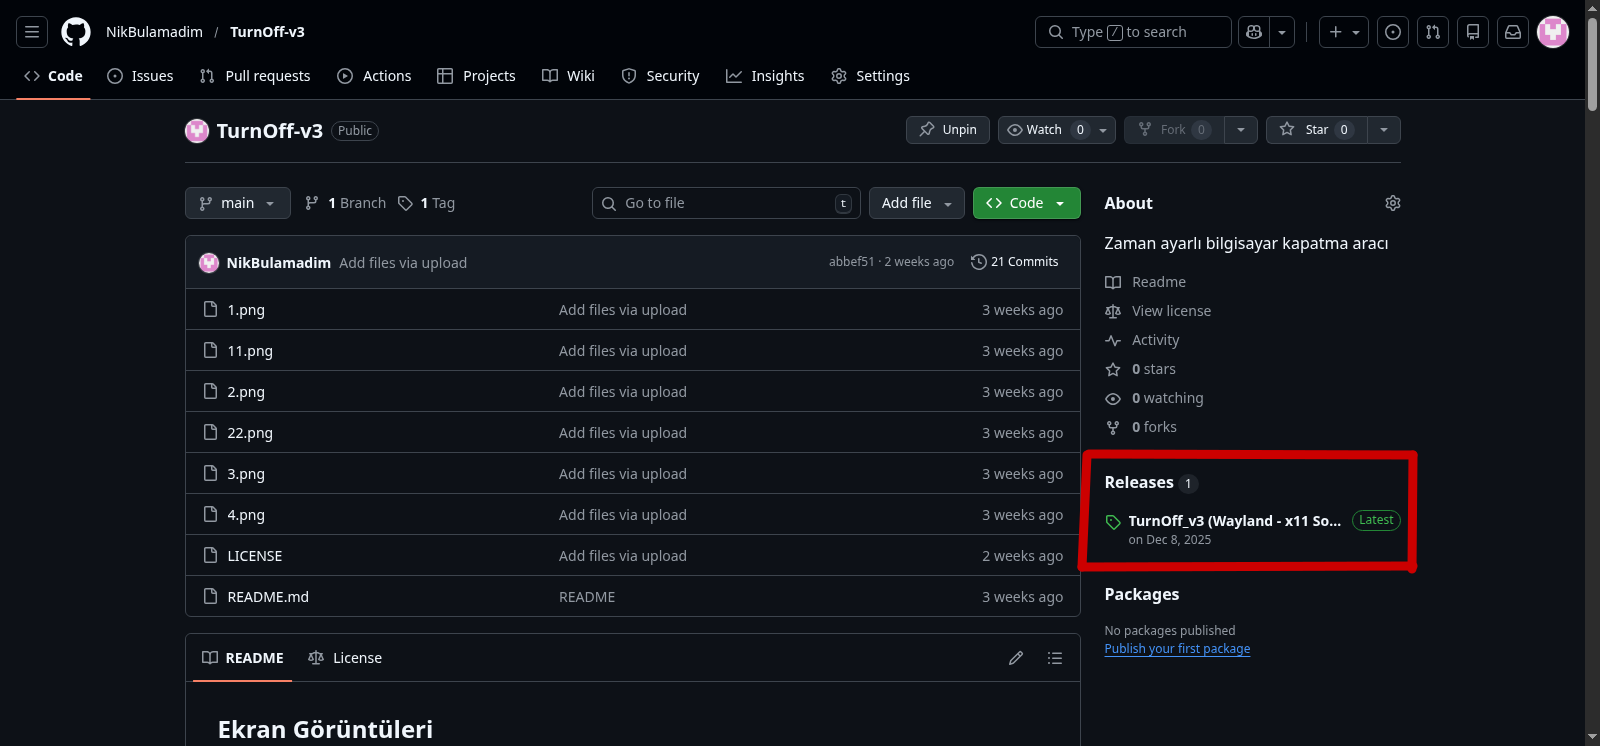Viewport: 1600px width, 746px height.
Task: Expand the main branch selector
Action: point(238,203)
